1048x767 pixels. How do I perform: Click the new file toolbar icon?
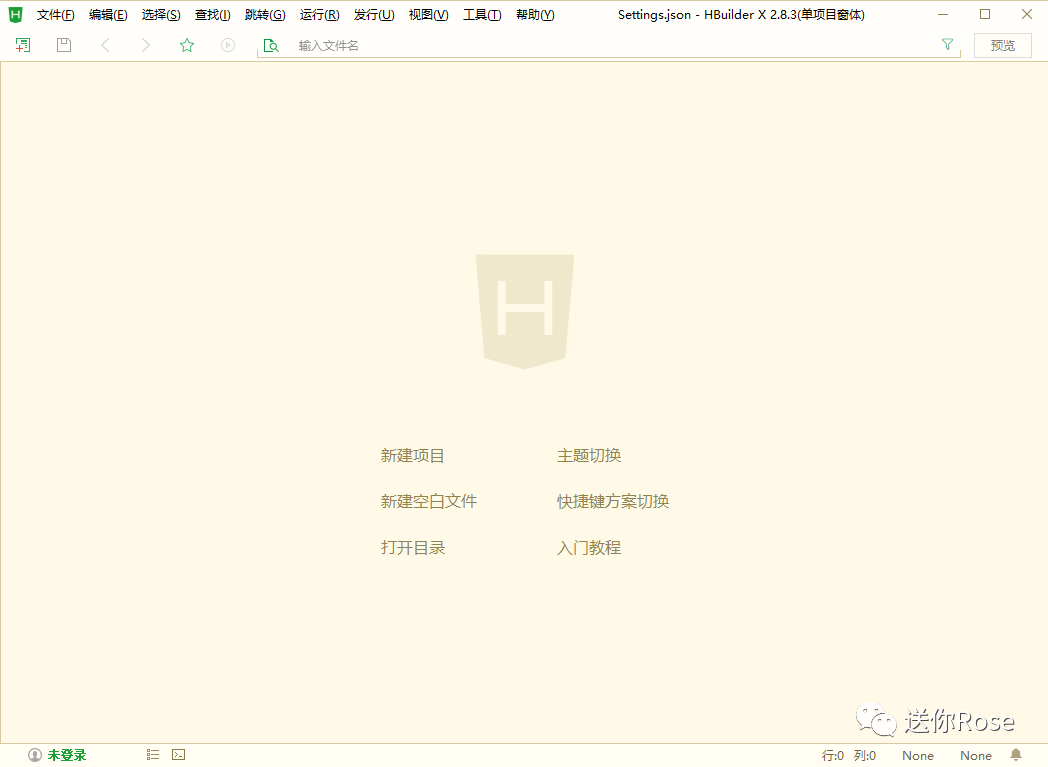coord(23,45)
